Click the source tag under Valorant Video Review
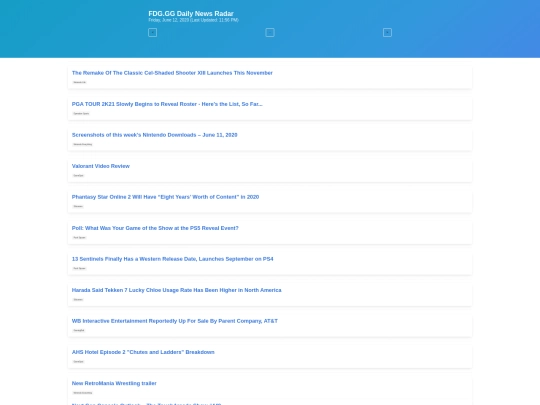This screenshot has height=405, width=540. 79,175
